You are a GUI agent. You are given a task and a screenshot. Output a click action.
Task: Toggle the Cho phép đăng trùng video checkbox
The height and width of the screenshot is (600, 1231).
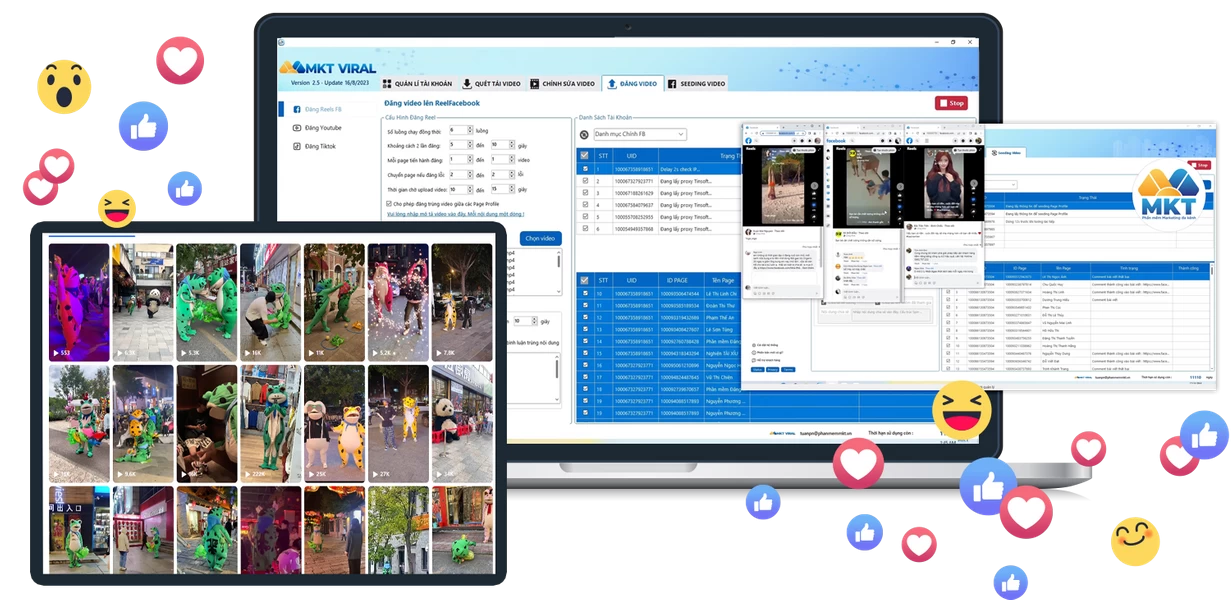tap(390, 203)
